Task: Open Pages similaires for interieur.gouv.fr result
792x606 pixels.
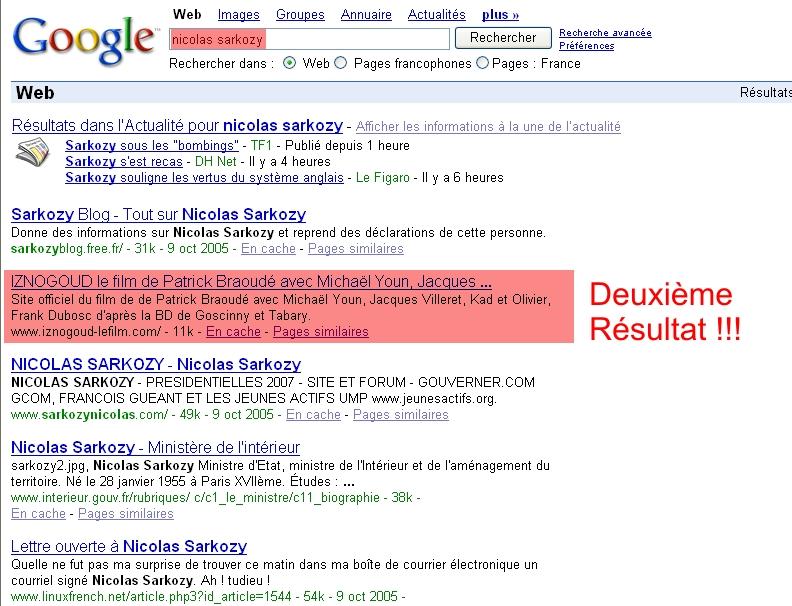Action: (x=126, y=514)
